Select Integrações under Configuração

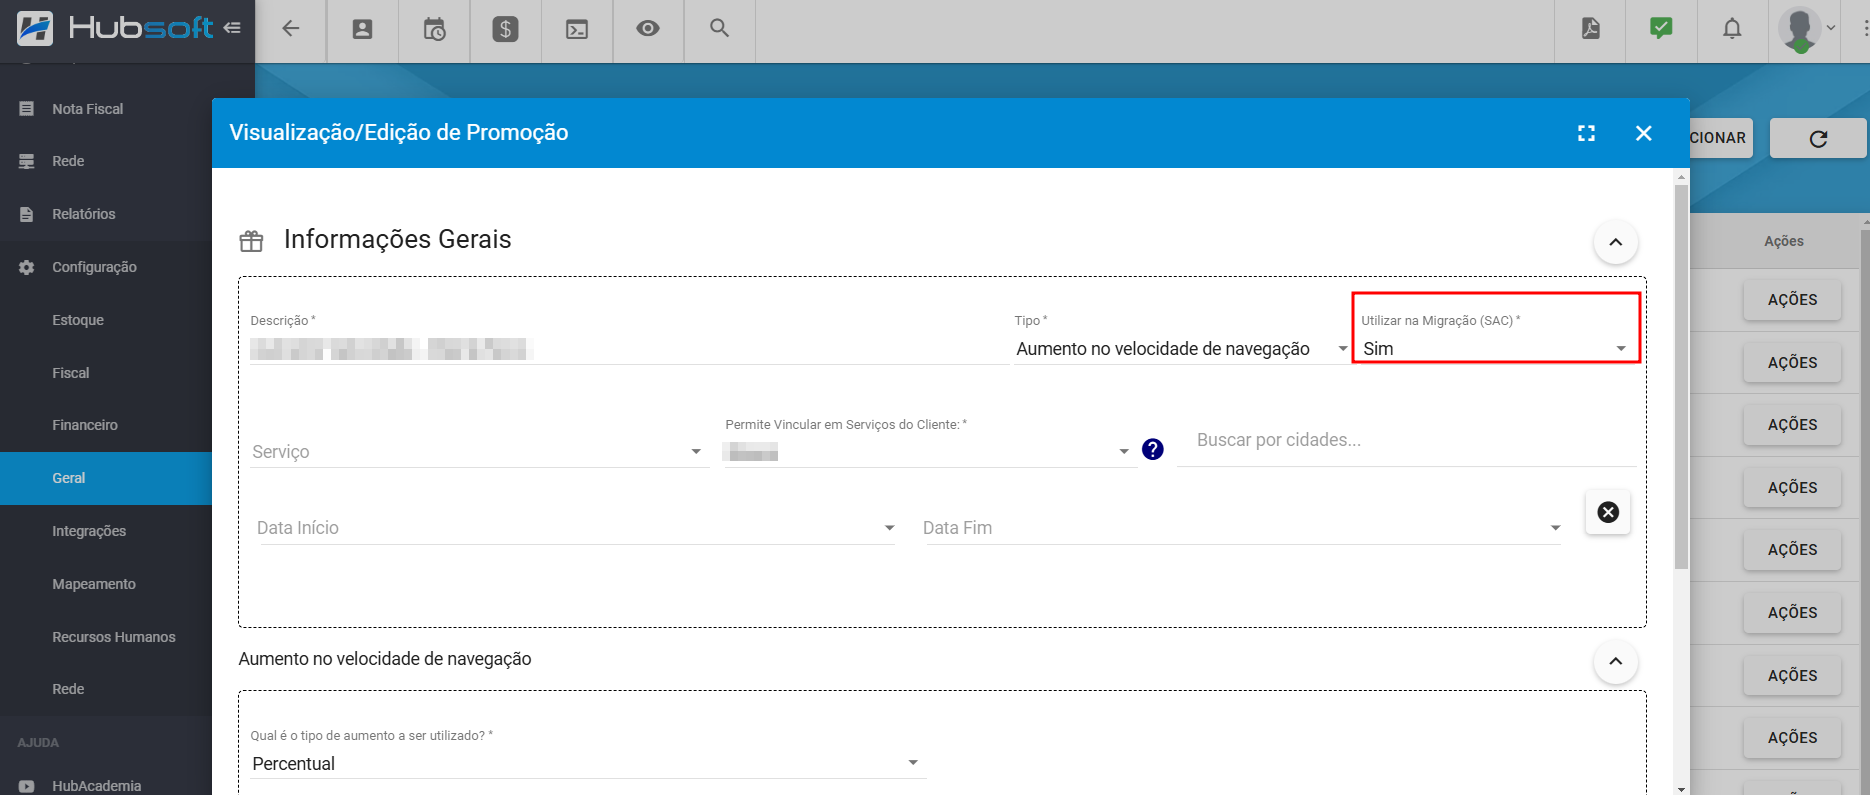[x=89, y=531]
